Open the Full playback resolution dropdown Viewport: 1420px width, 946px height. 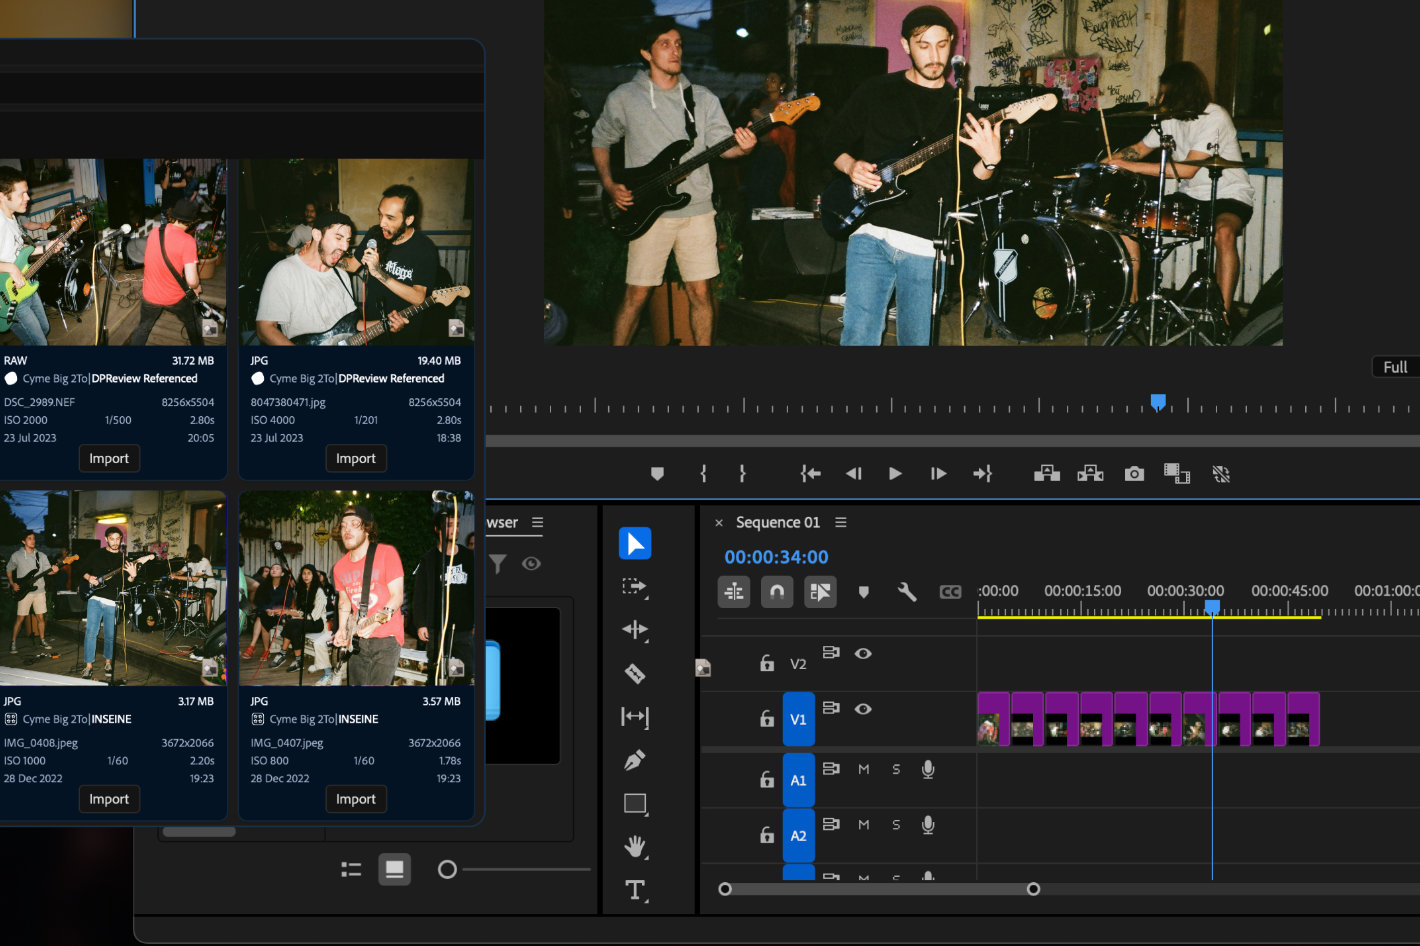click(1394, 367)
